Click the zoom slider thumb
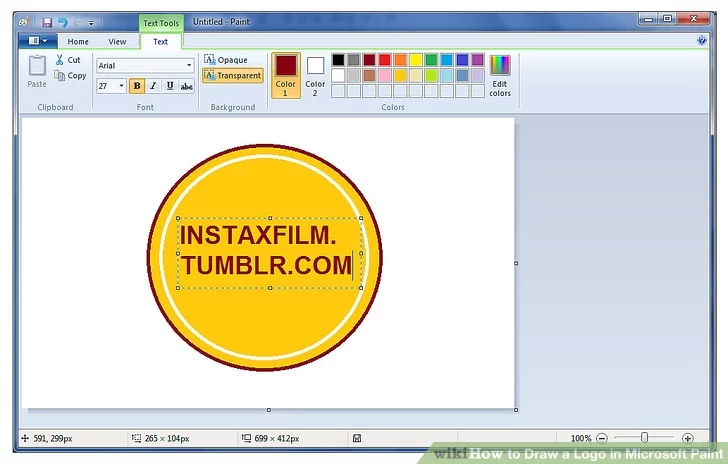 tap(644, 438)
